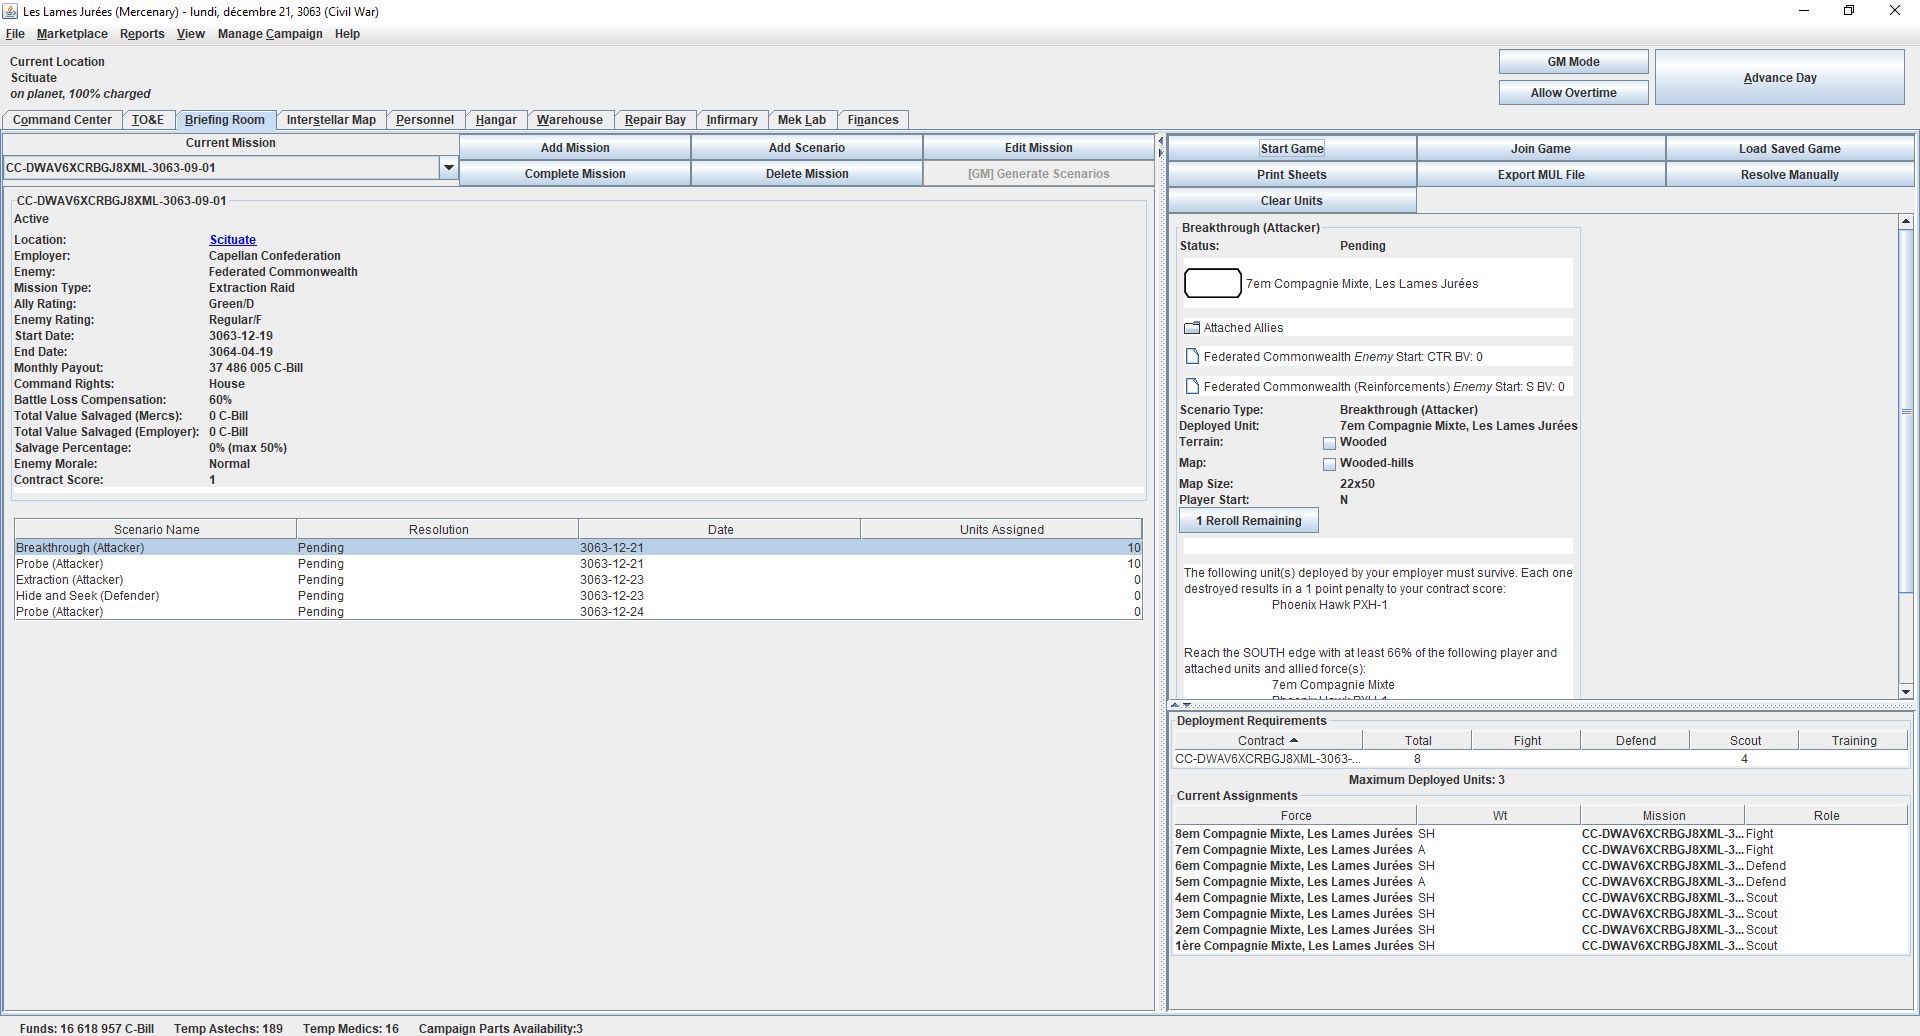Open the current mission dropdown selector
This screenshot has width=1920, height=1036.
(448, 167)
